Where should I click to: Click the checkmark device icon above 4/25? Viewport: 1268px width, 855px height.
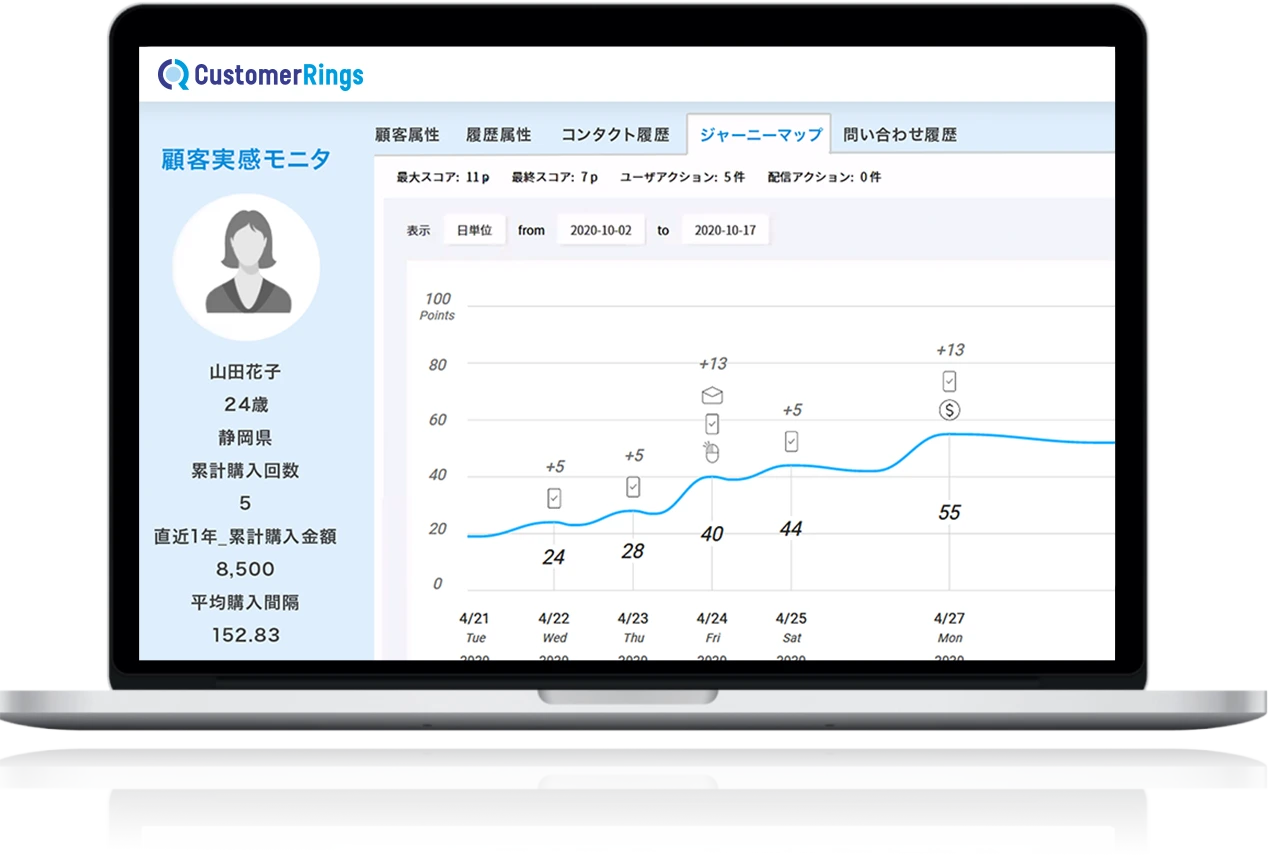(791, 440)
